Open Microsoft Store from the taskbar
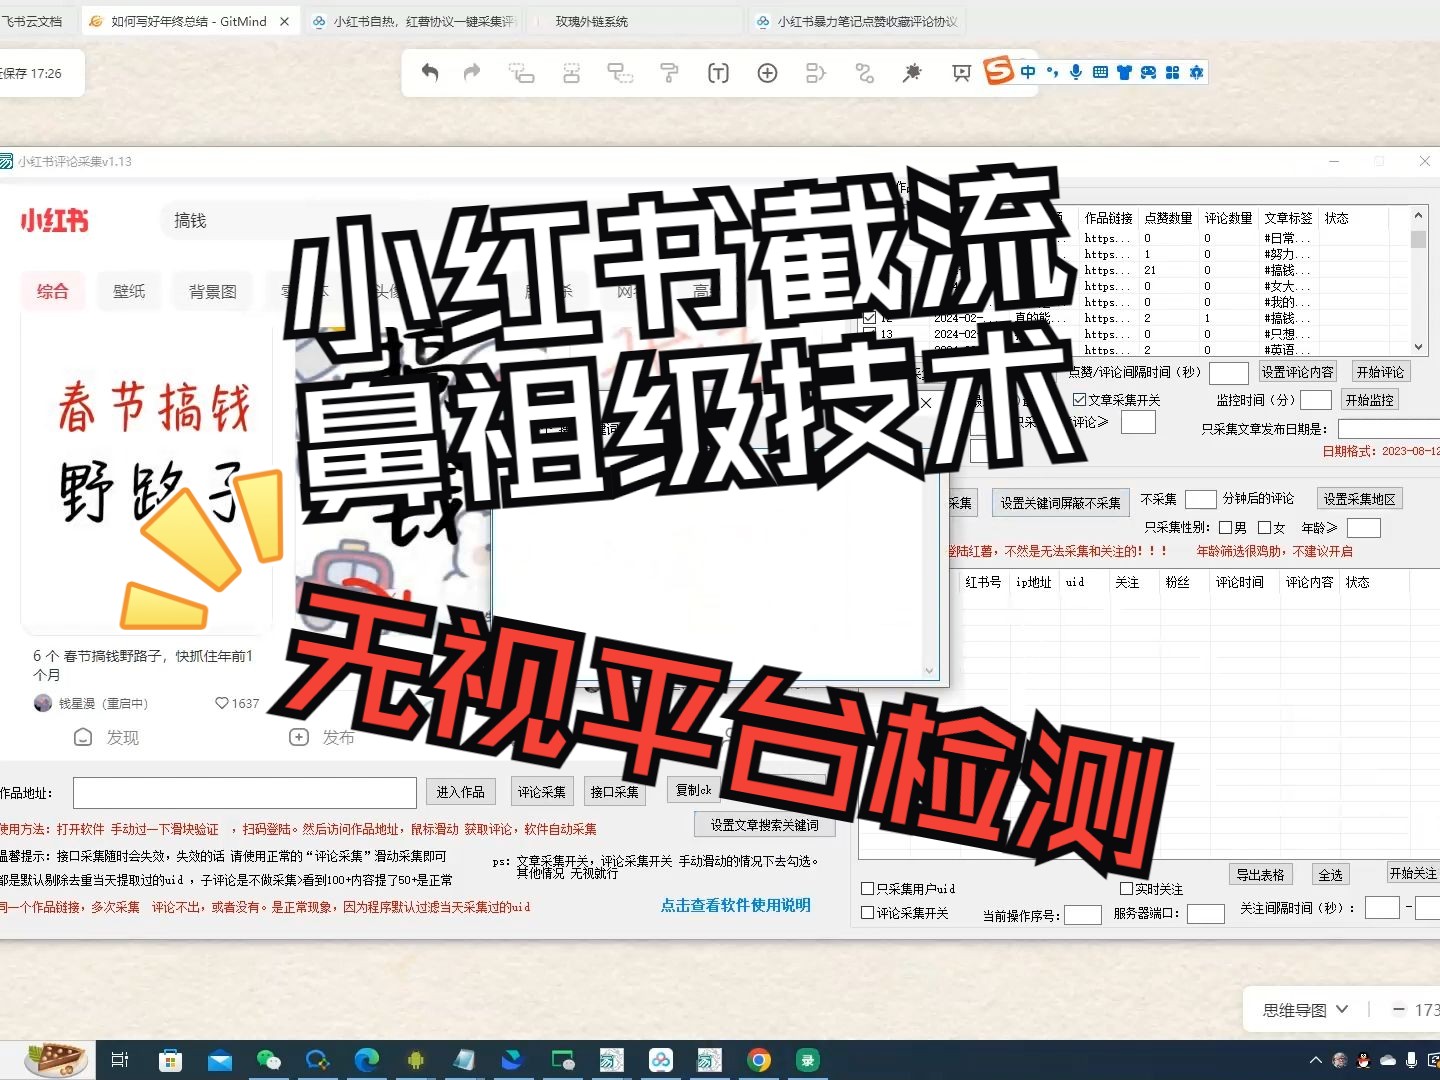The image size is (1440, 1080). [170, 1060]
